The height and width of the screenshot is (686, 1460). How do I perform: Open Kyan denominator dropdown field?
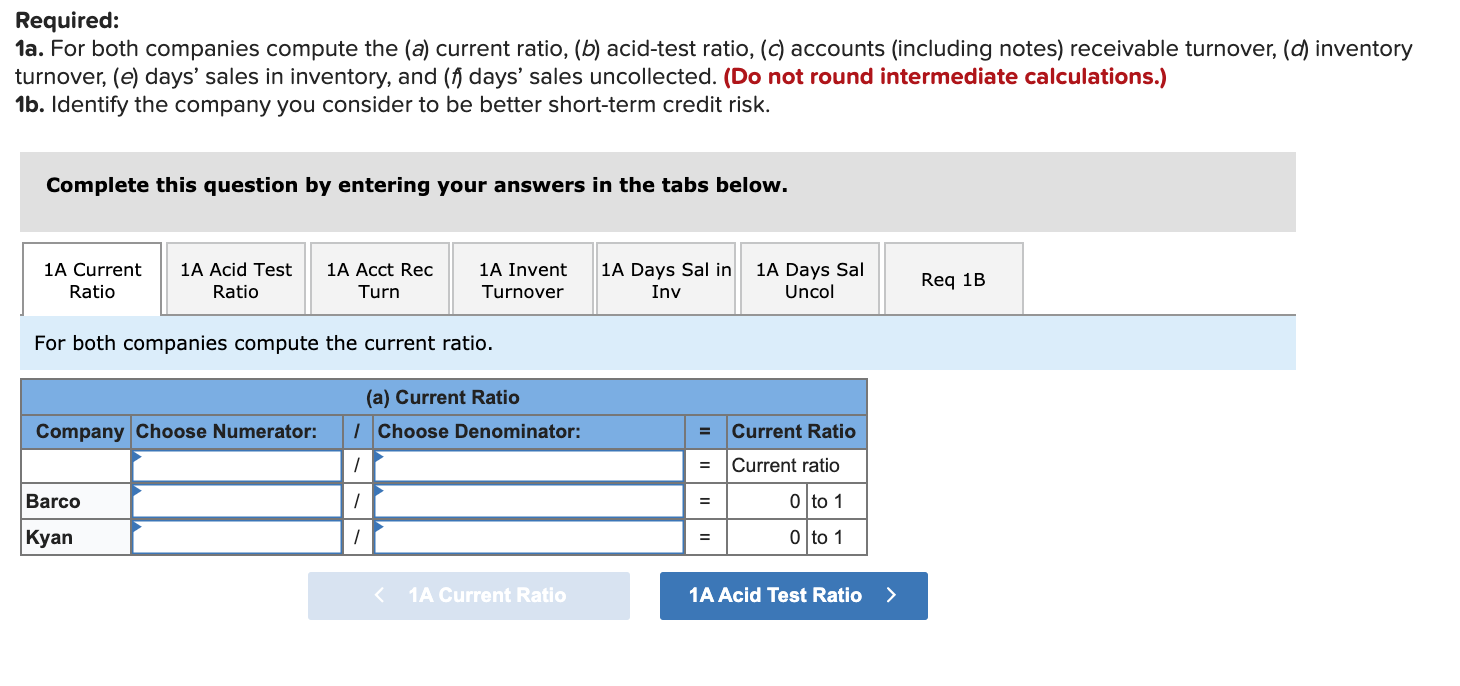(529, 537)
